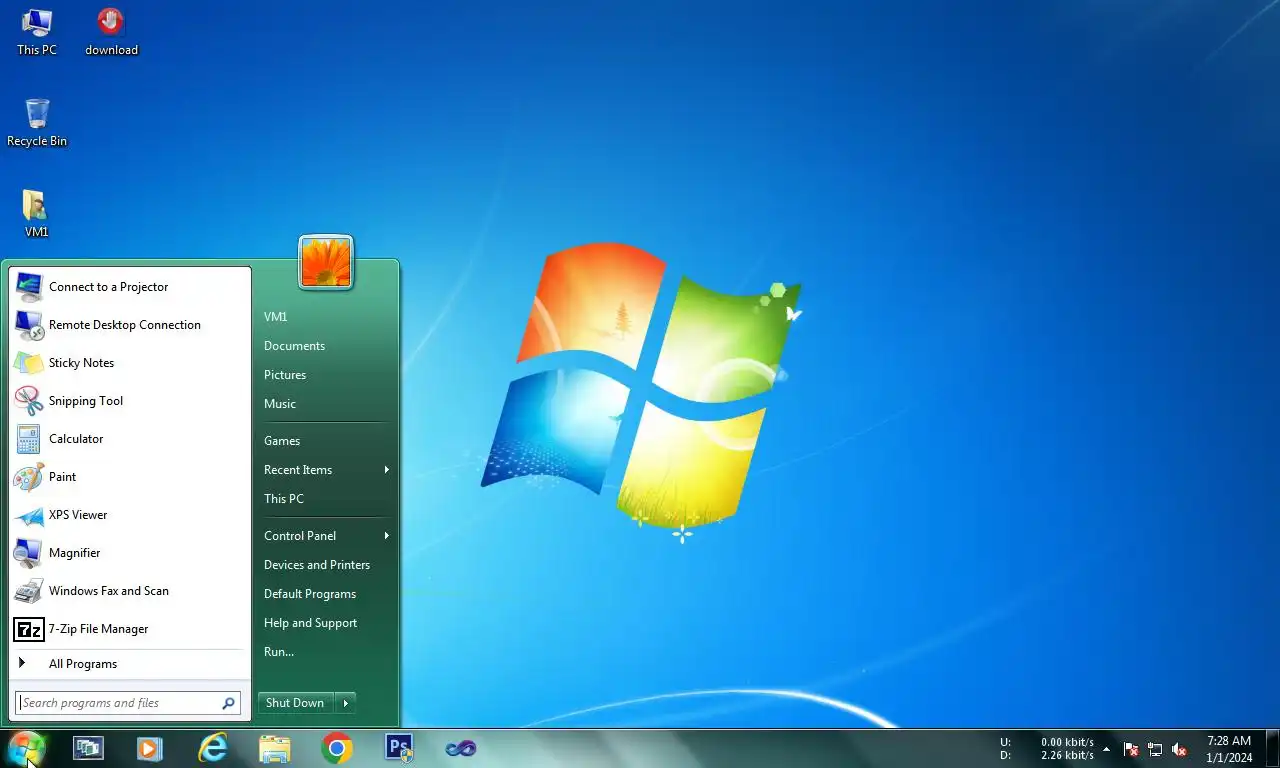Open Sticky Notes program

[129, 363]
